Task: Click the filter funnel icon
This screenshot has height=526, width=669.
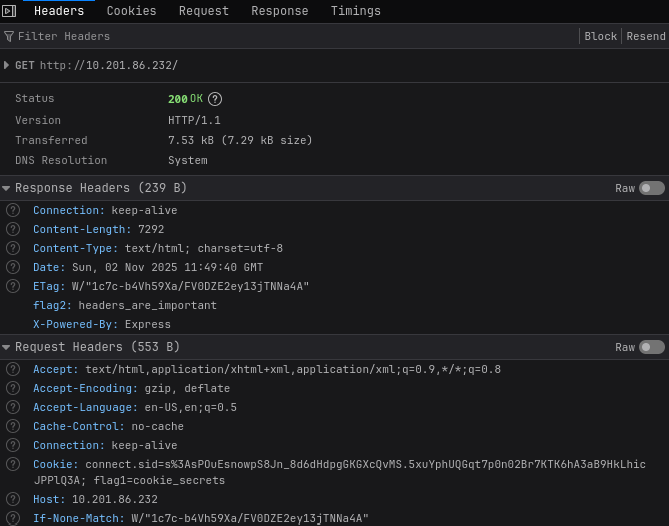Action: 9,36
